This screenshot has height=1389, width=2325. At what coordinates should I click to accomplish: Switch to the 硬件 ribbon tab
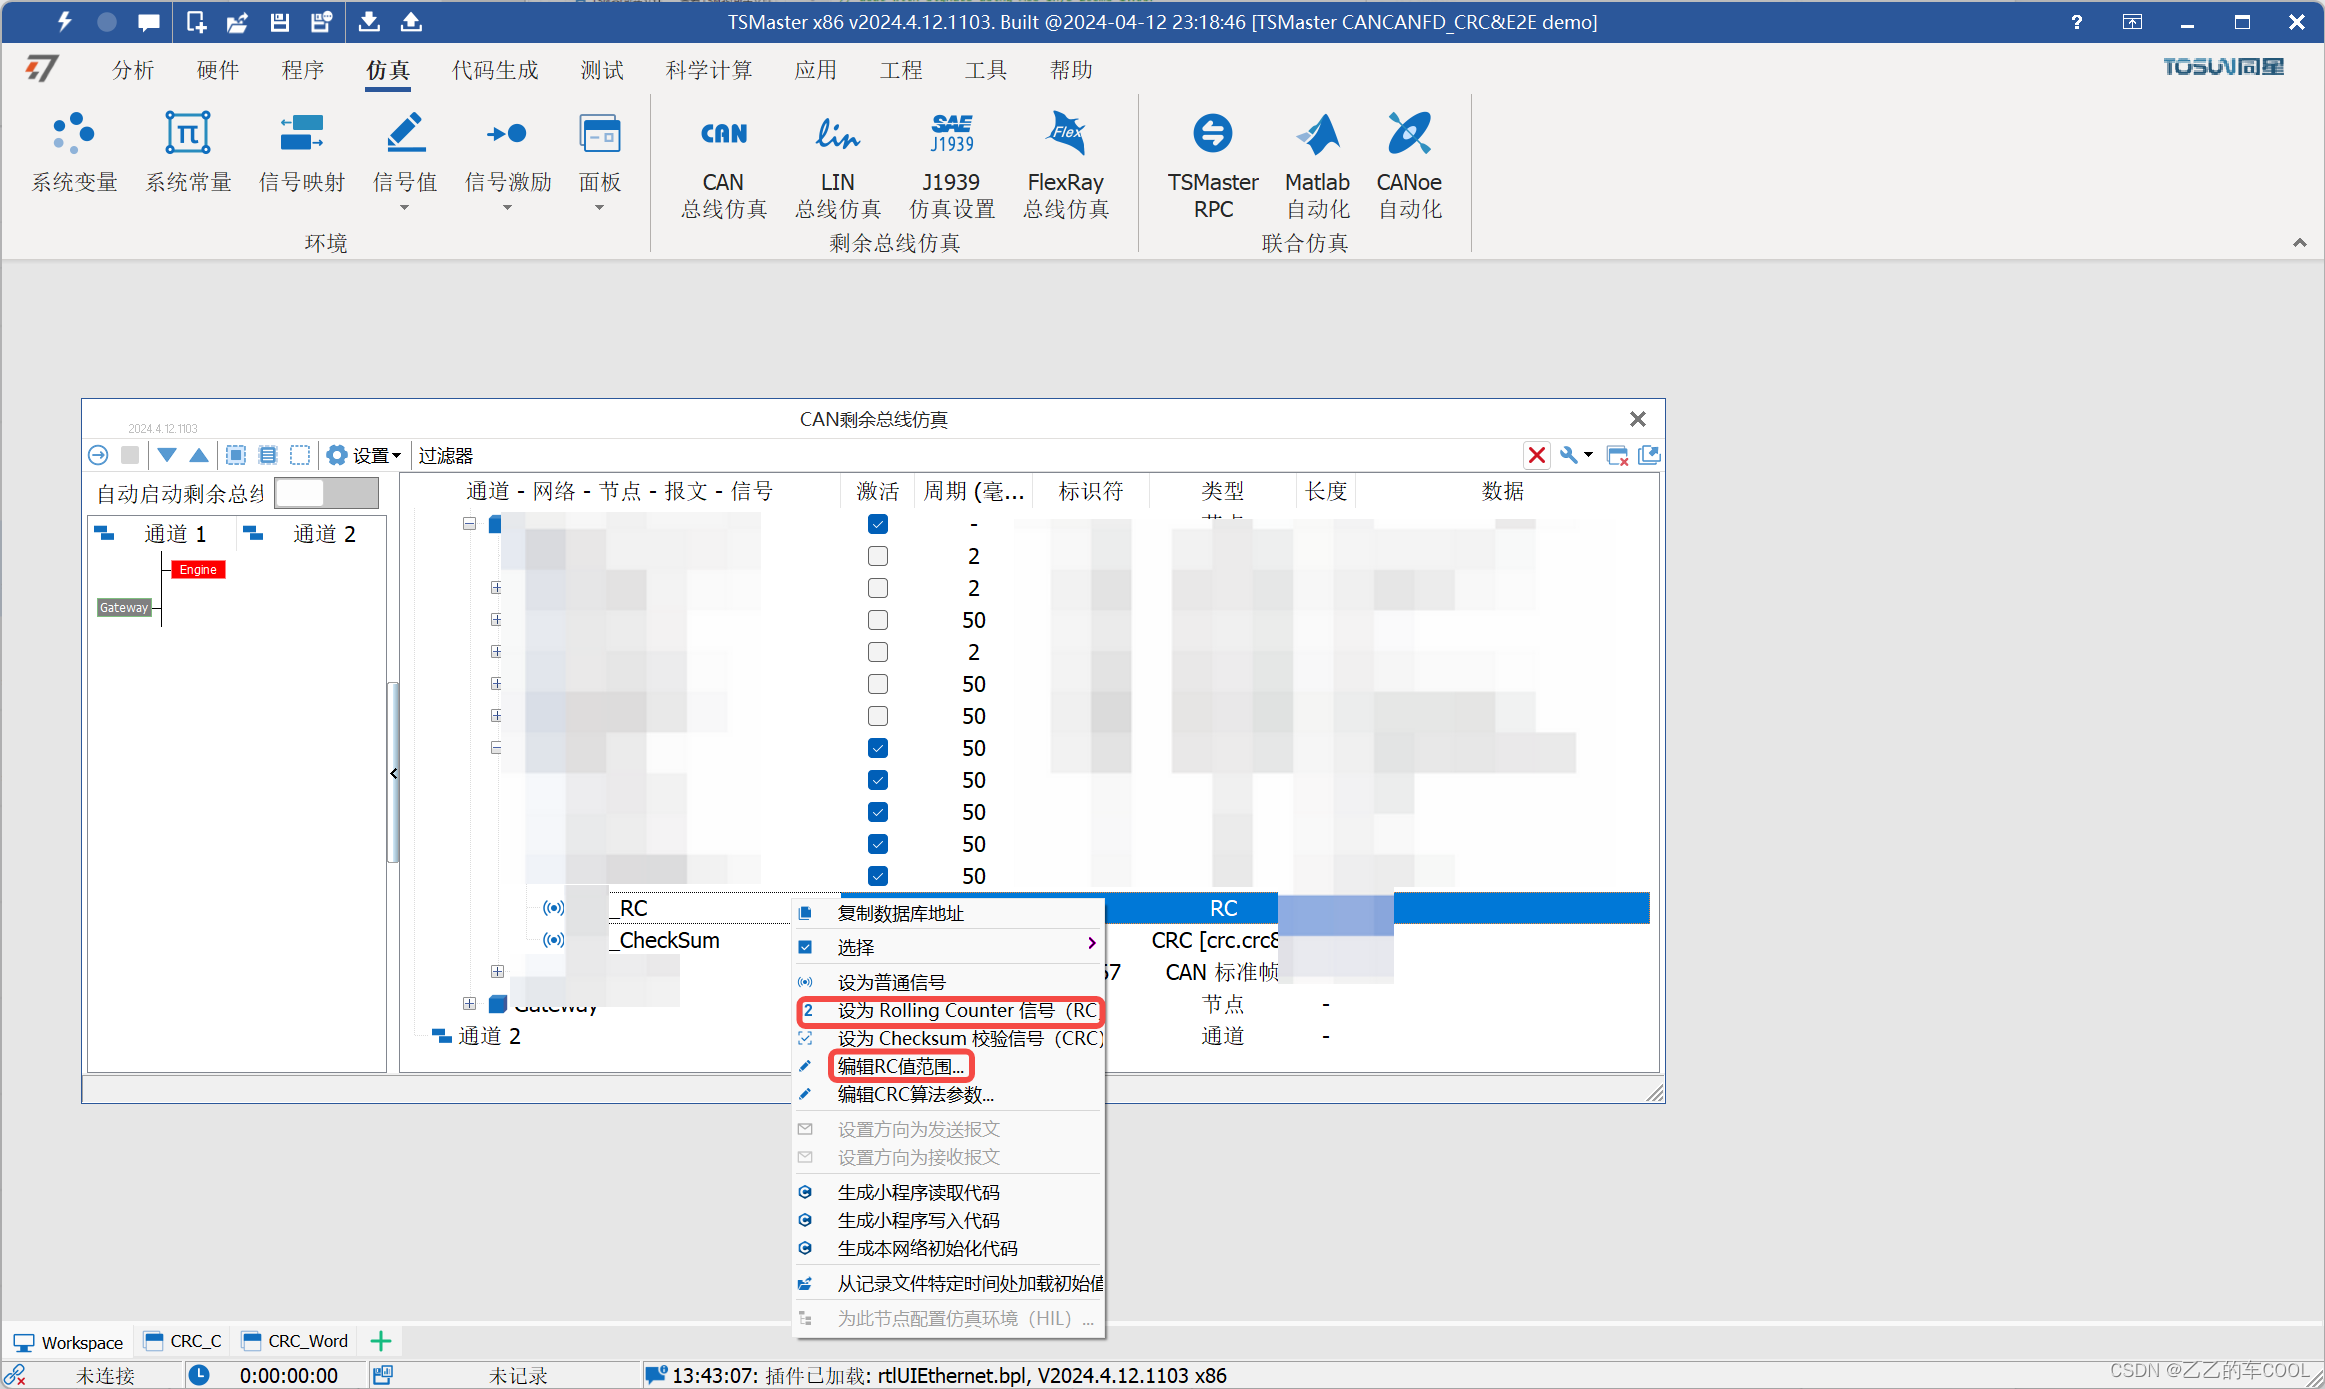(217, 70)
